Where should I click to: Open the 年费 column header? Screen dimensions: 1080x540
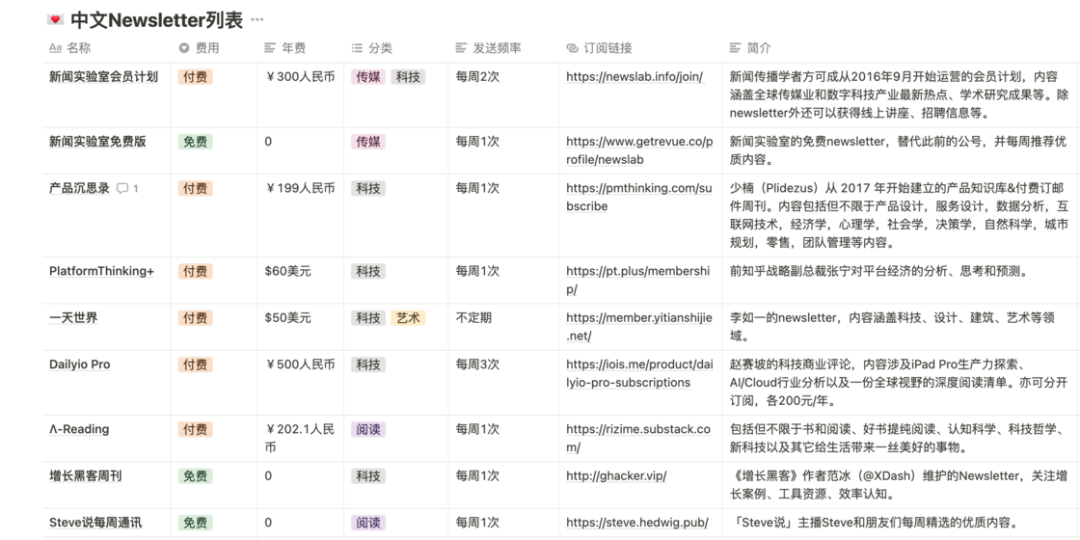coord(285,48)
